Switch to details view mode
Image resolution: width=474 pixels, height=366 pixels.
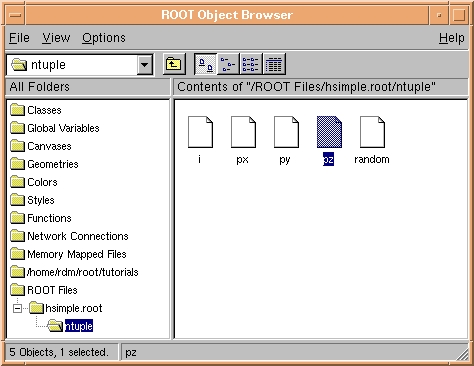point(274,64)
